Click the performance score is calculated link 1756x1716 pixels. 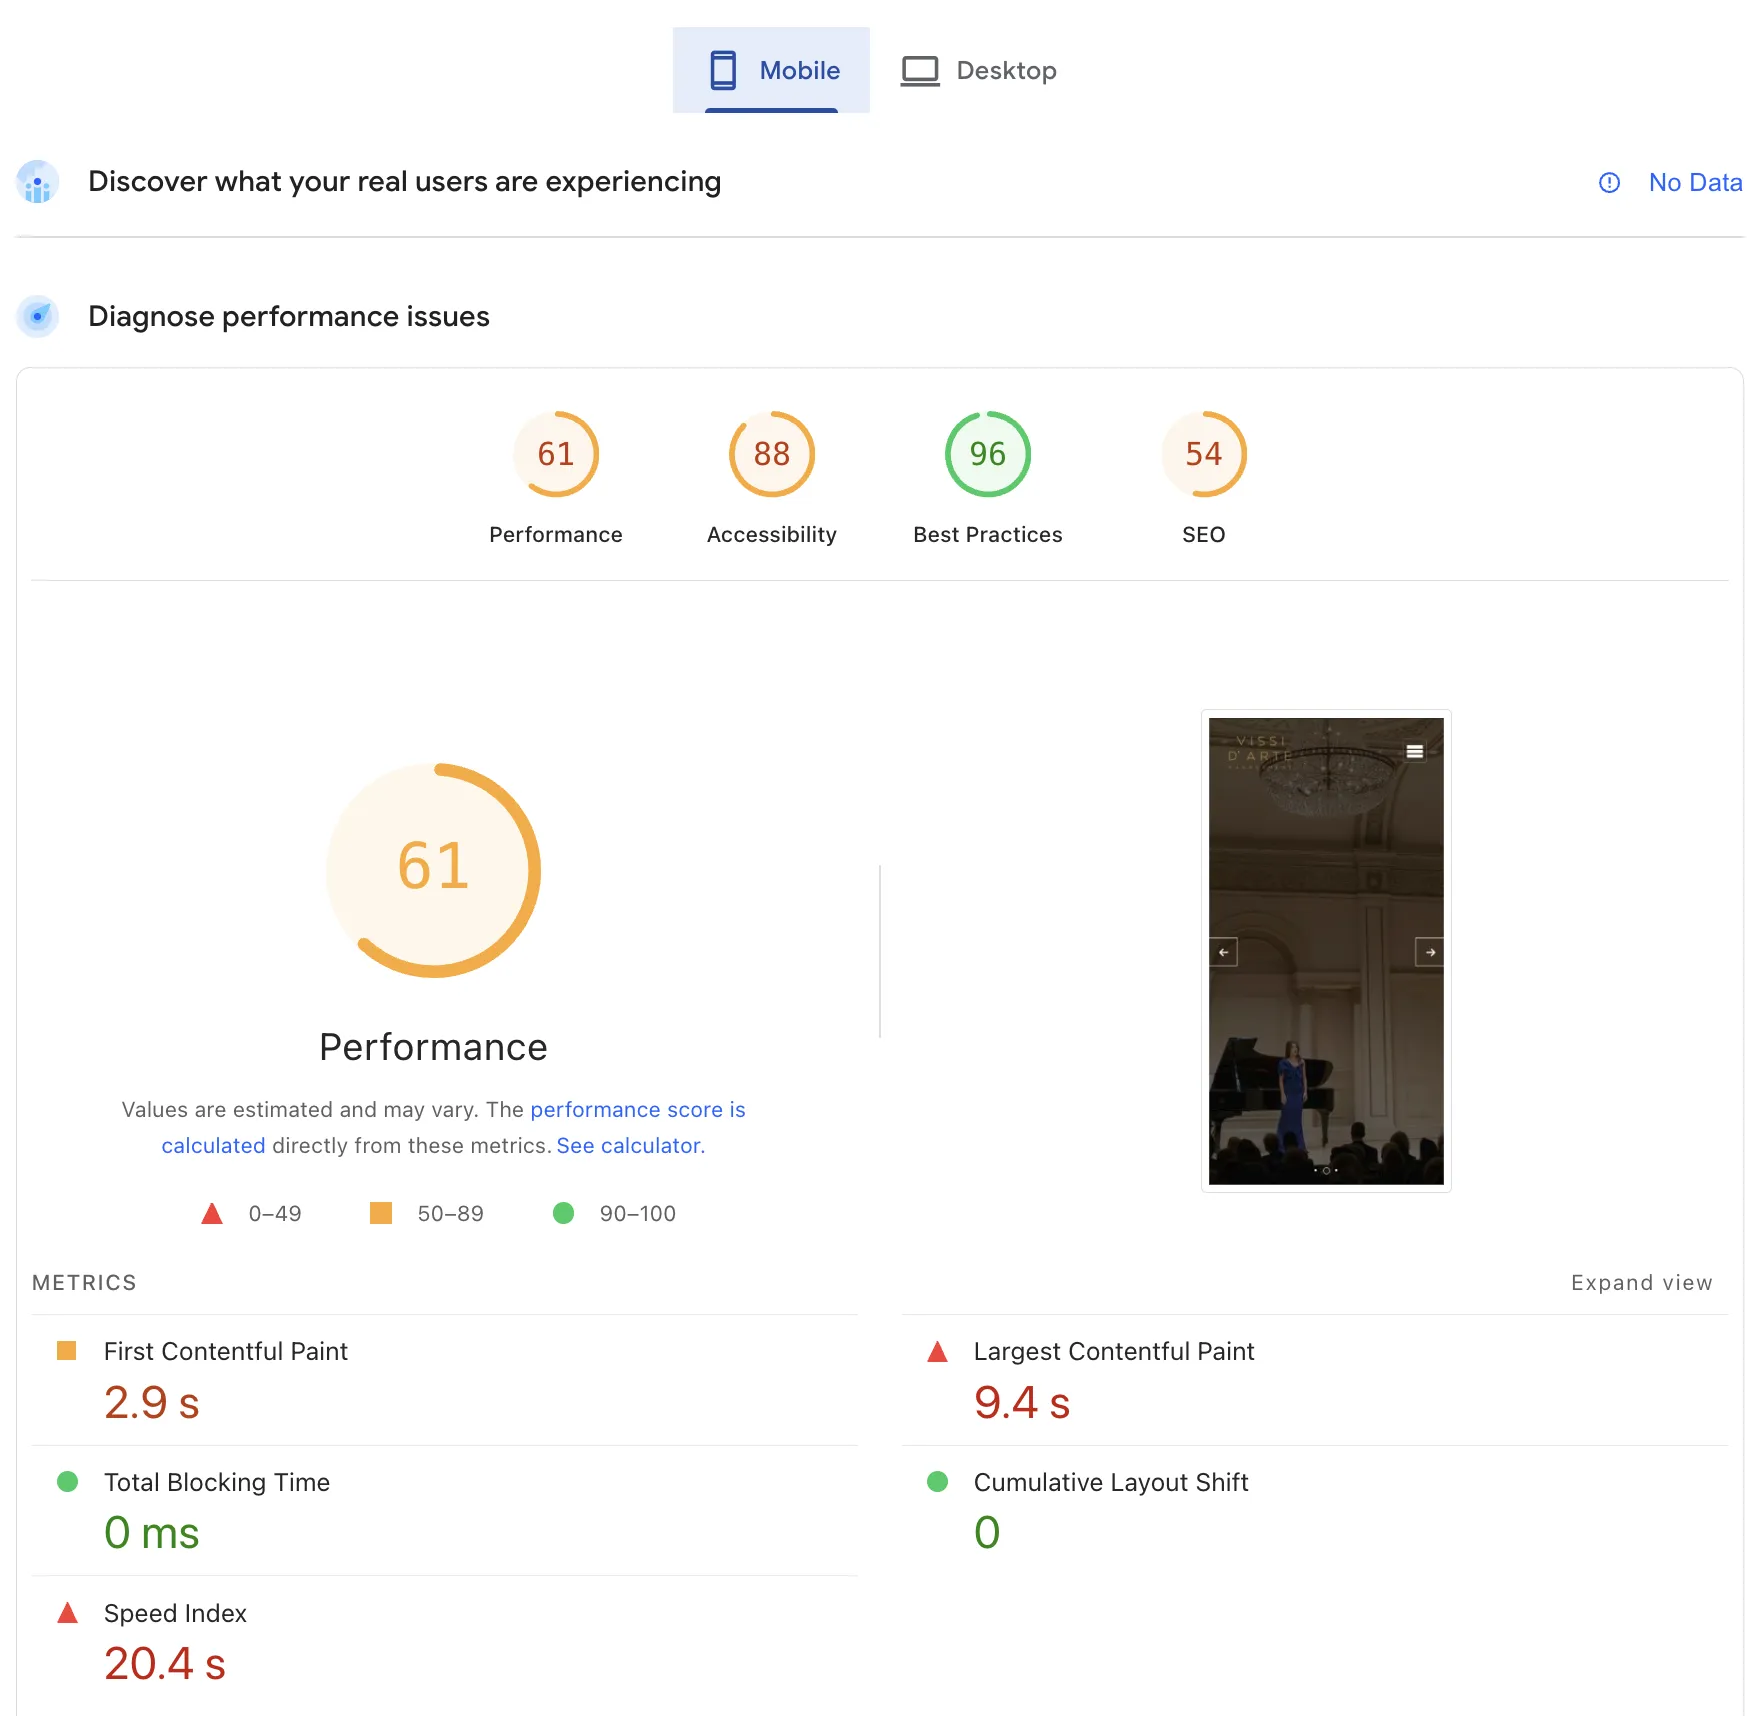point(637,1109)
